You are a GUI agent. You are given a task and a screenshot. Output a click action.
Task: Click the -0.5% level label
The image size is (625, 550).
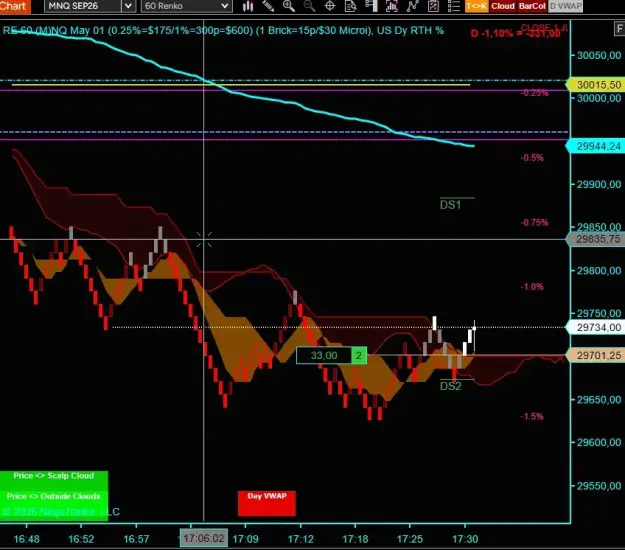click(x=532, y=157)
